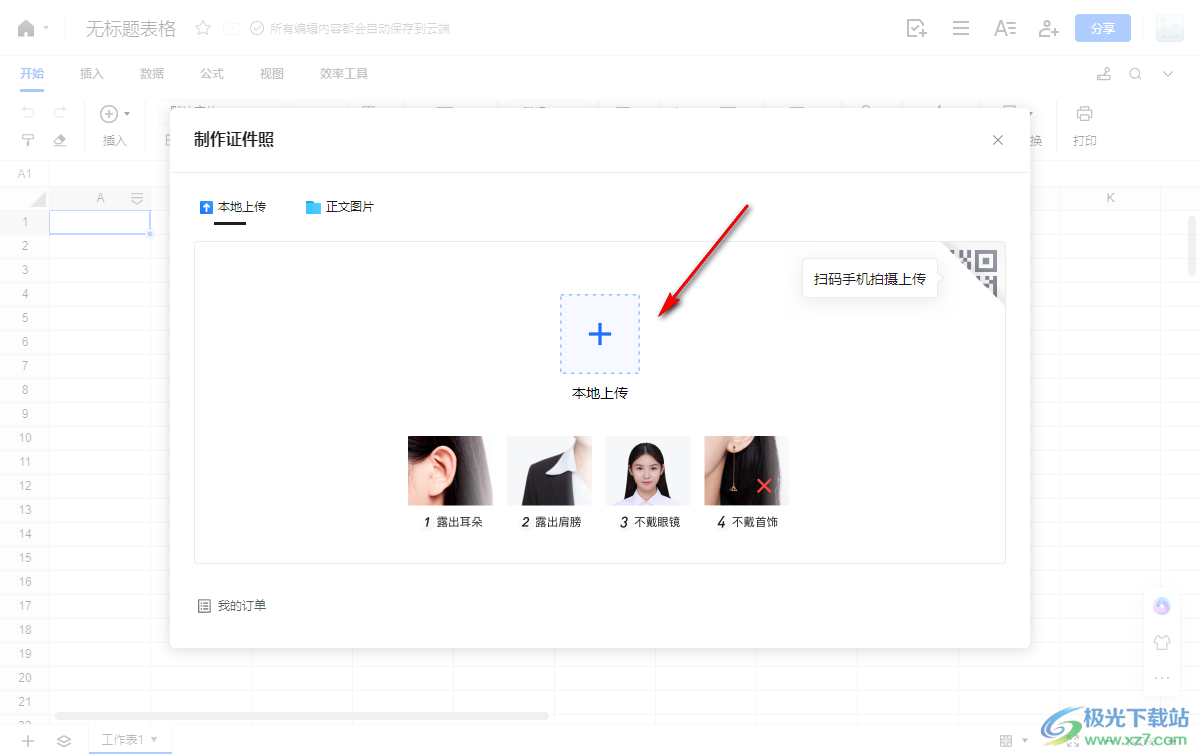Open column A filter icon
Screen dimensions: 1200x756
click(137, 198)
